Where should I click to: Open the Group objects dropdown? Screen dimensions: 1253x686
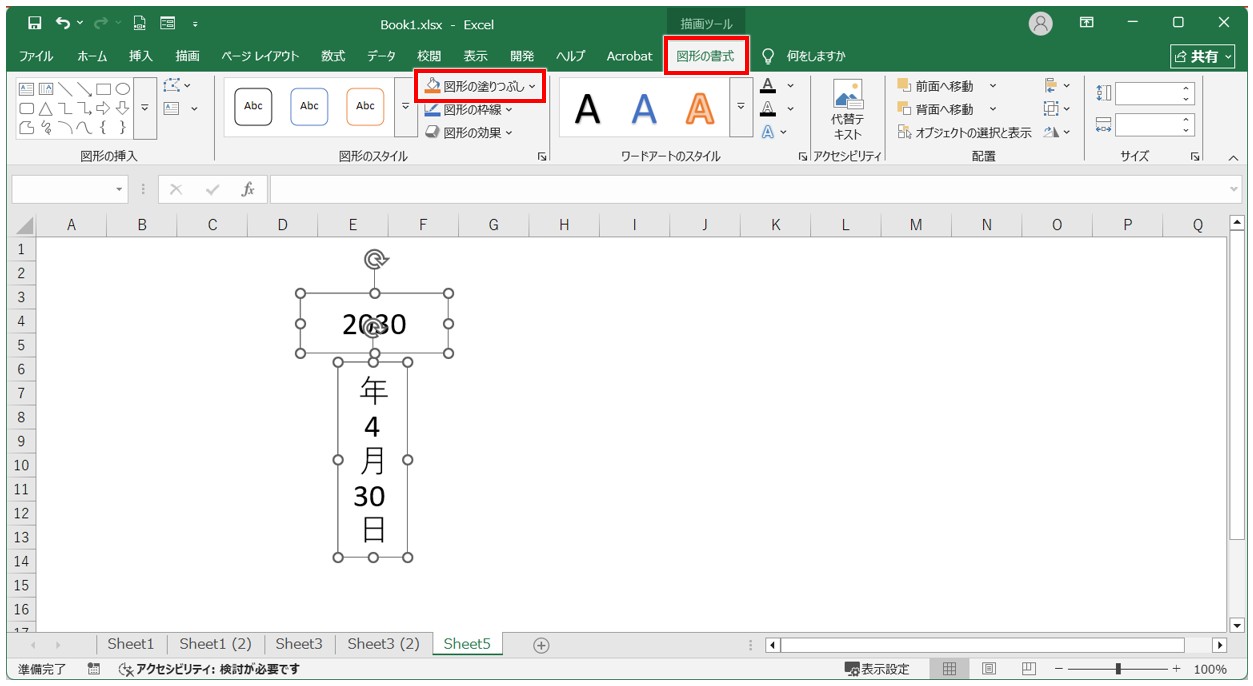[x=1056, y=109]
